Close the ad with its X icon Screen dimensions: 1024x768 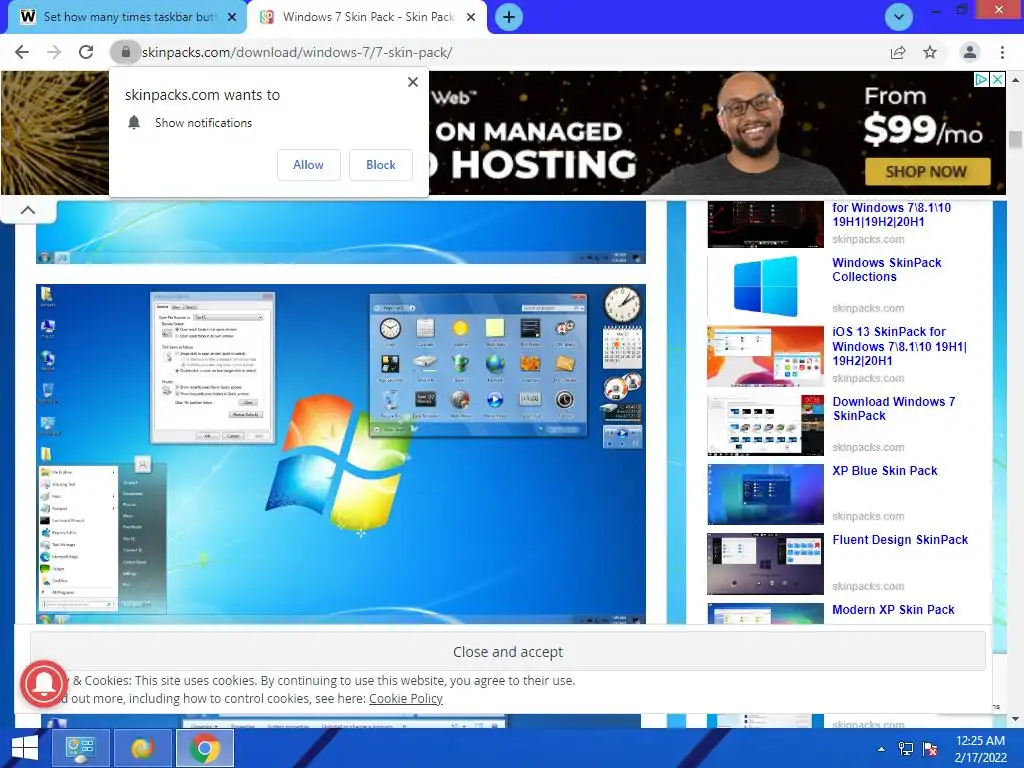click(997, 80)
